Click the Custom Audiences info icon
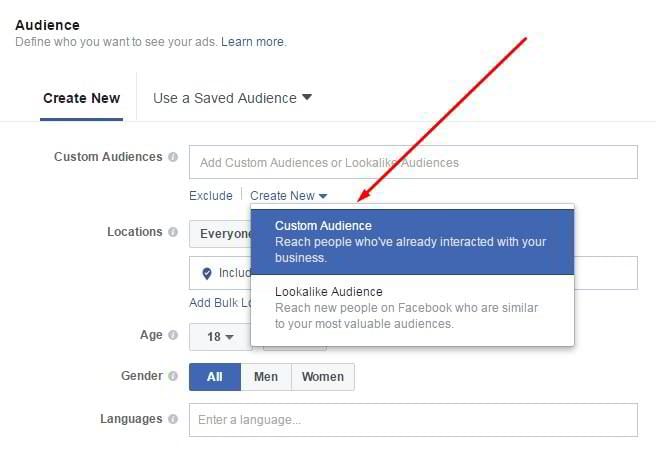 click(x=173, y=158)
